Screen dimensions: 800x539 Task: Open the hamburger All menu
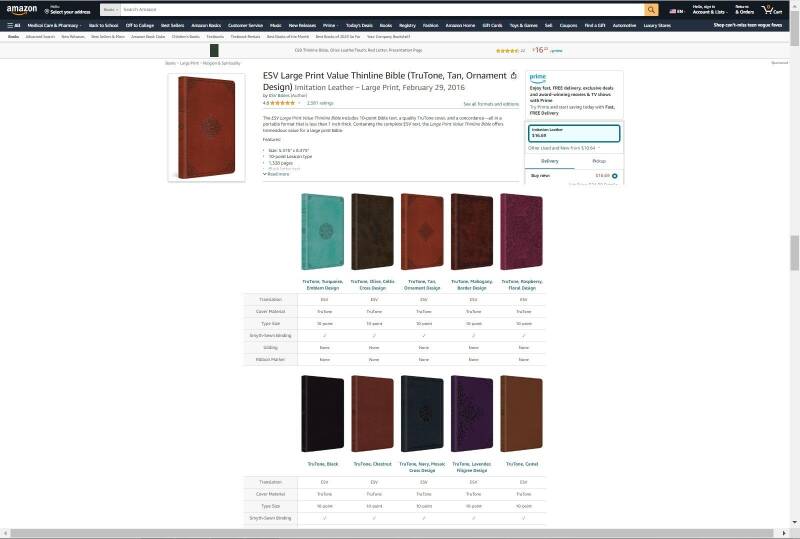[x=14, y=26]
